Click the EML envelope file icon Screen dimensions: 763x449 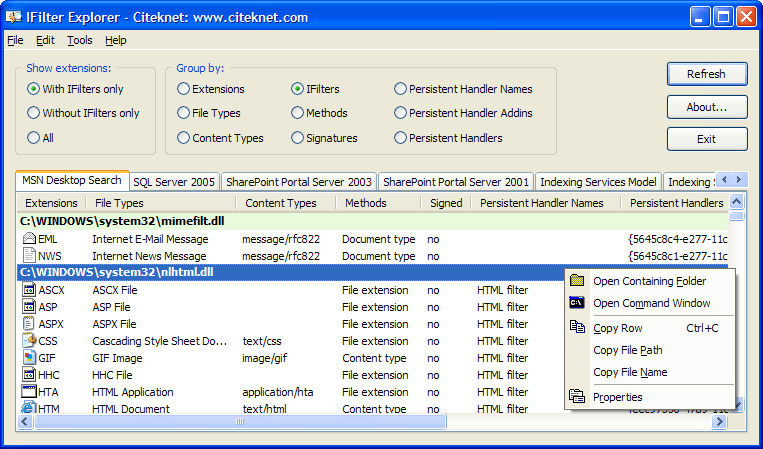[29, 239]
